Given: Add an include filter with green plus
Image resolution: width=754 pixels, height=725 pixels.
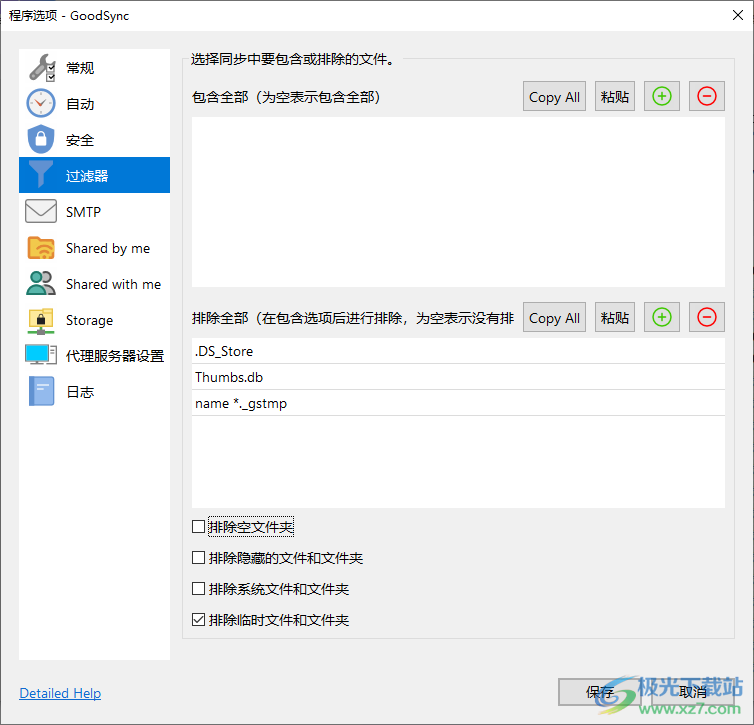Looking at the screenshot, I should (x=662, y=96).
